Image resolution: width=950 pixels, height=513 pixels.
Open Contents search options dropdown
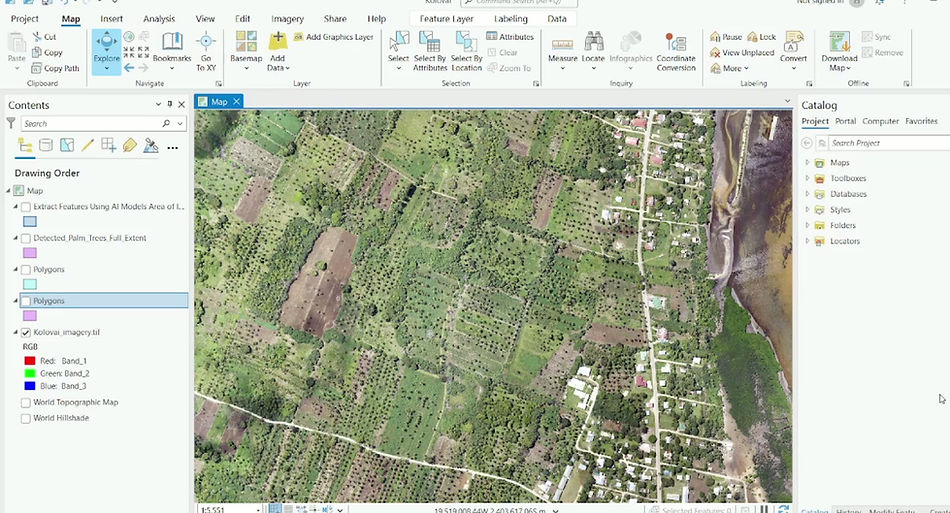(180, 124)
